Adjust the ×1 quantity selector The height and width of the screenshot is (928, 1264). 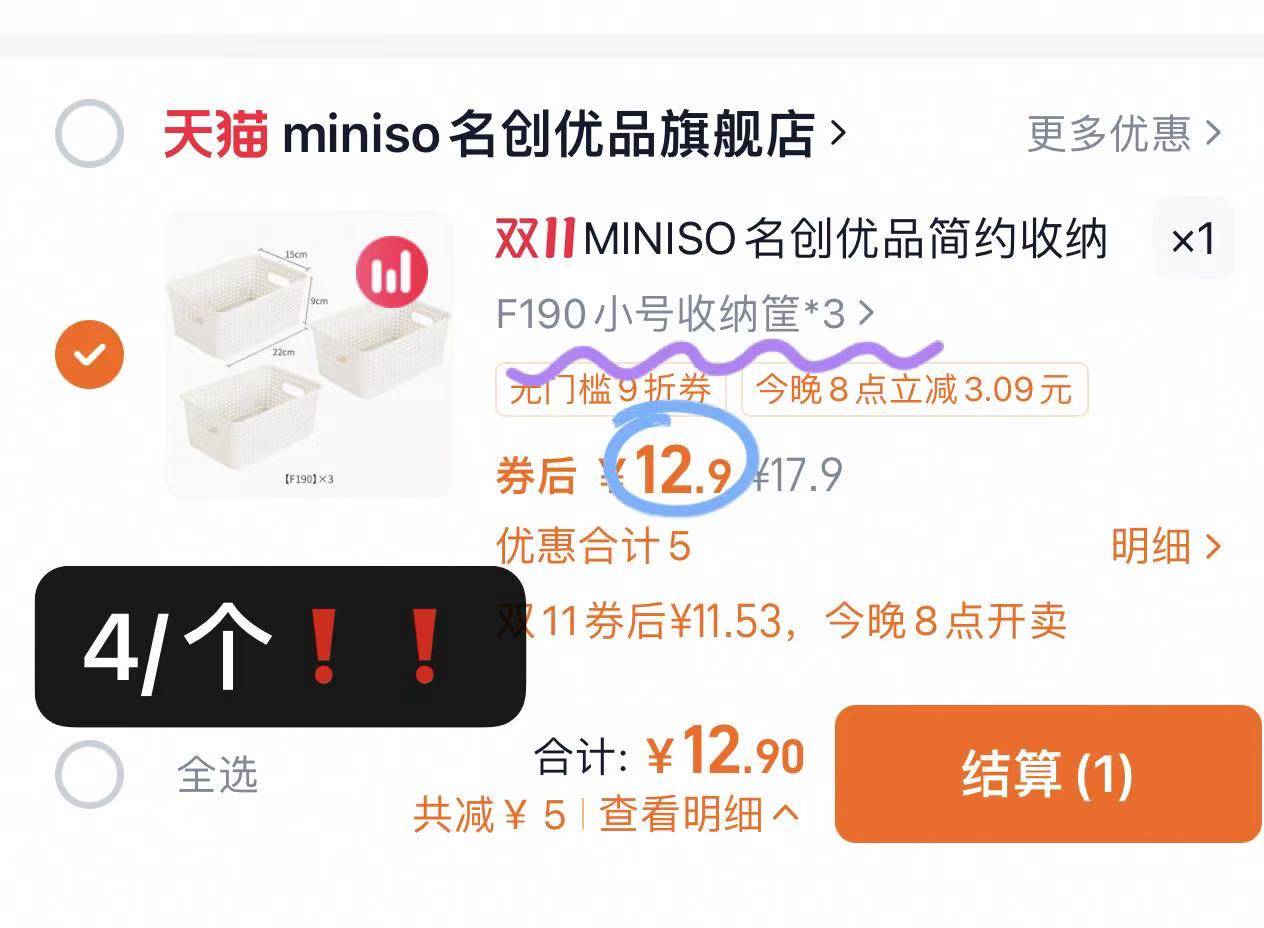(x=1193, y=239)
